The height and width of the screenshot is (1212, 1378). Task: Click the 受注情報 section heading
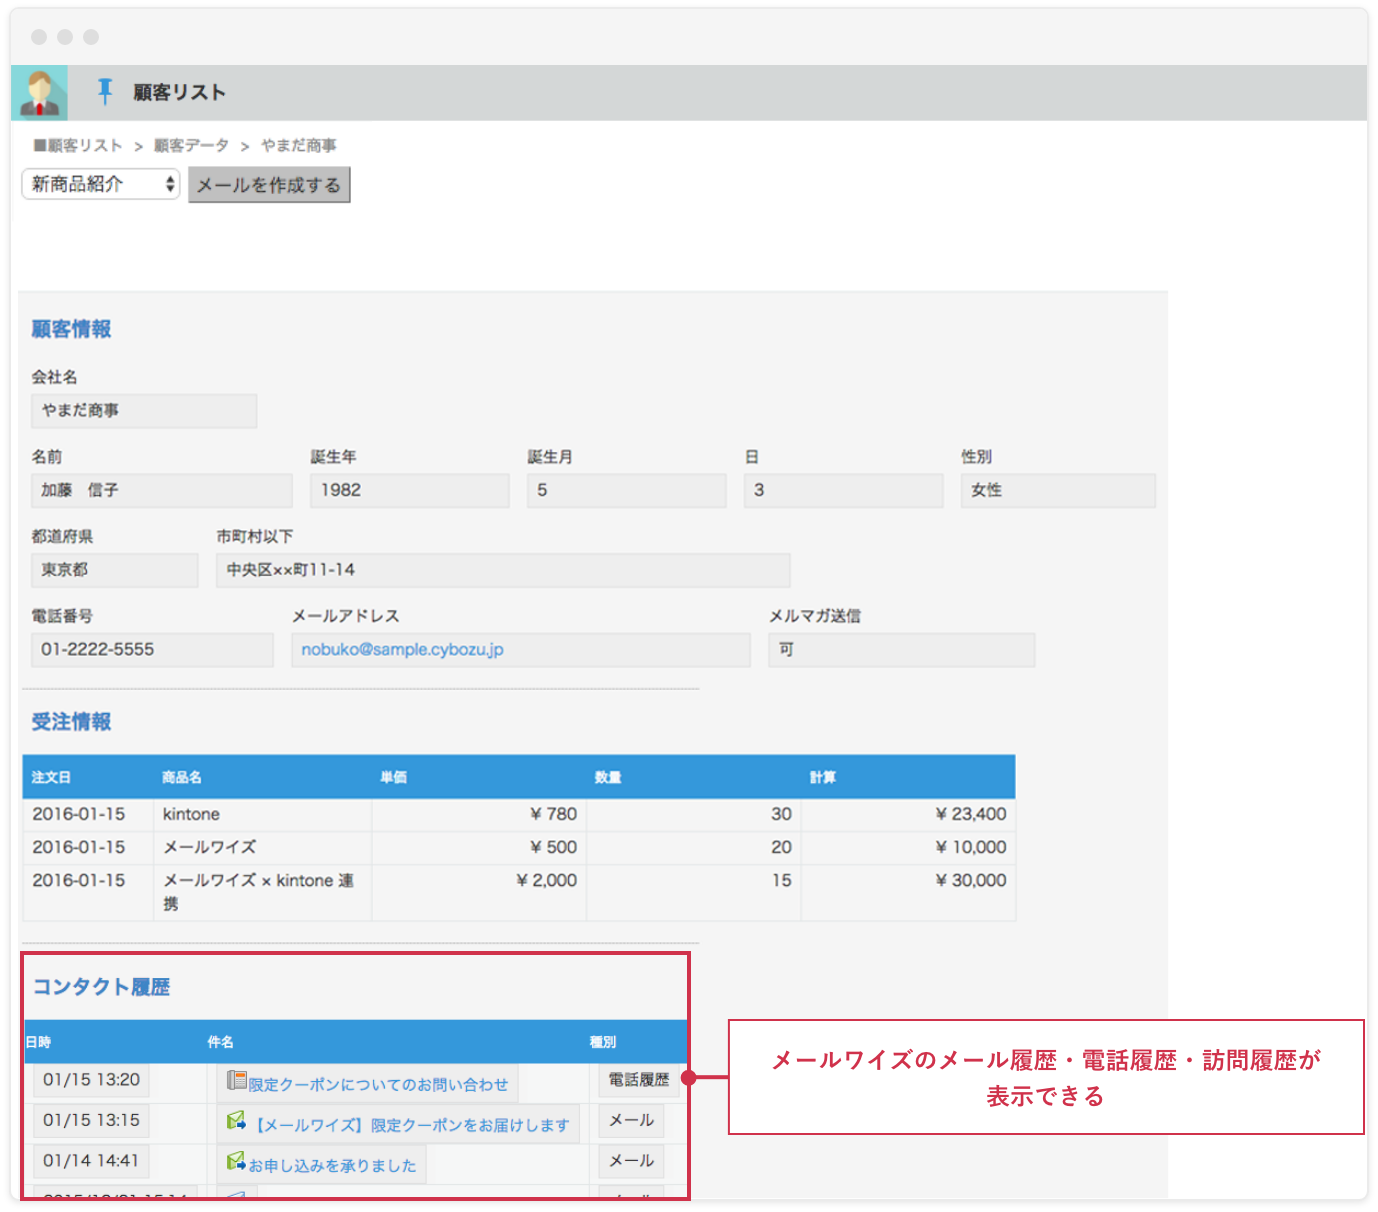click(x=71, y=722)
